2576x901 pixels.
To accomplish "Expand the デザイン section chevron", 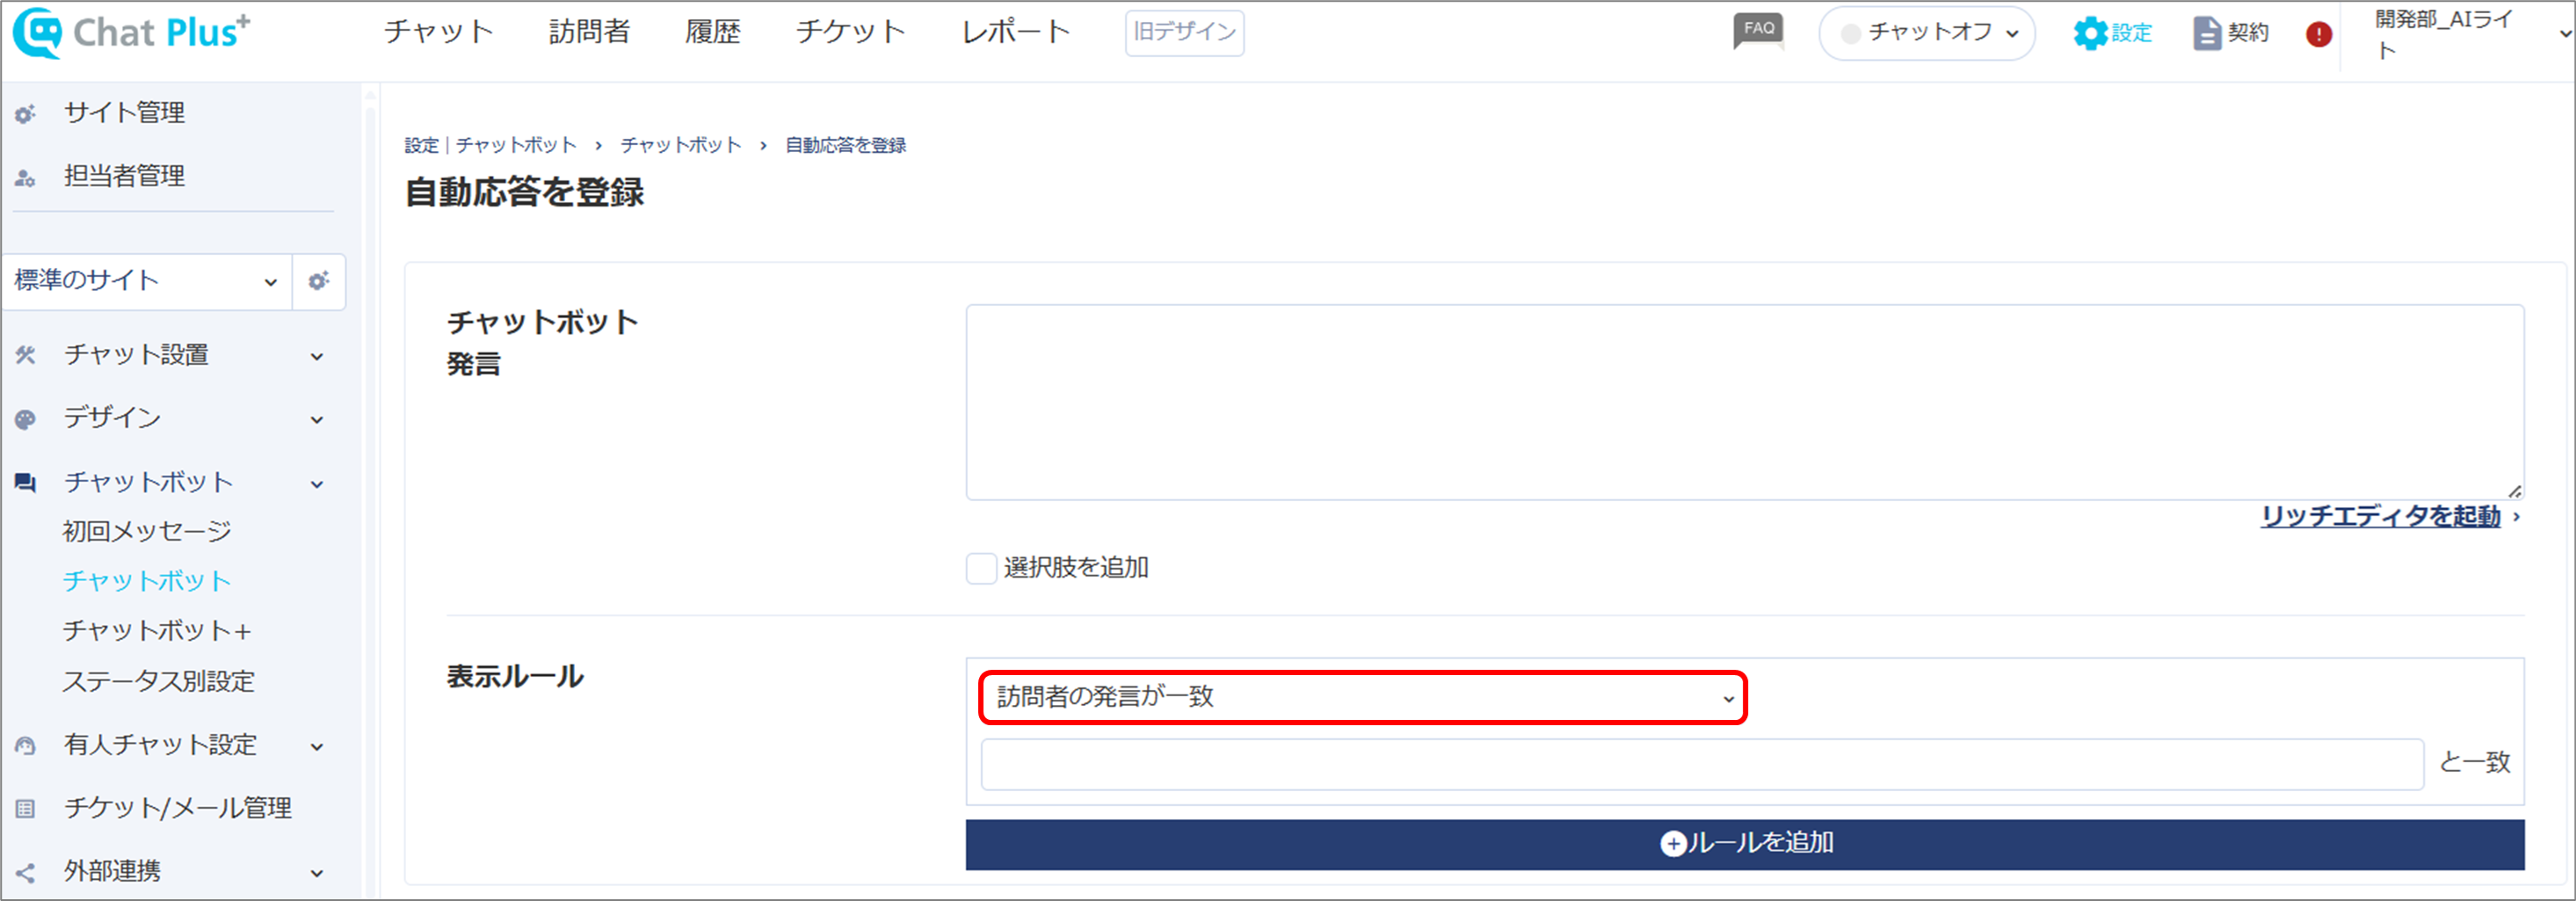I will tap(317, 420).
